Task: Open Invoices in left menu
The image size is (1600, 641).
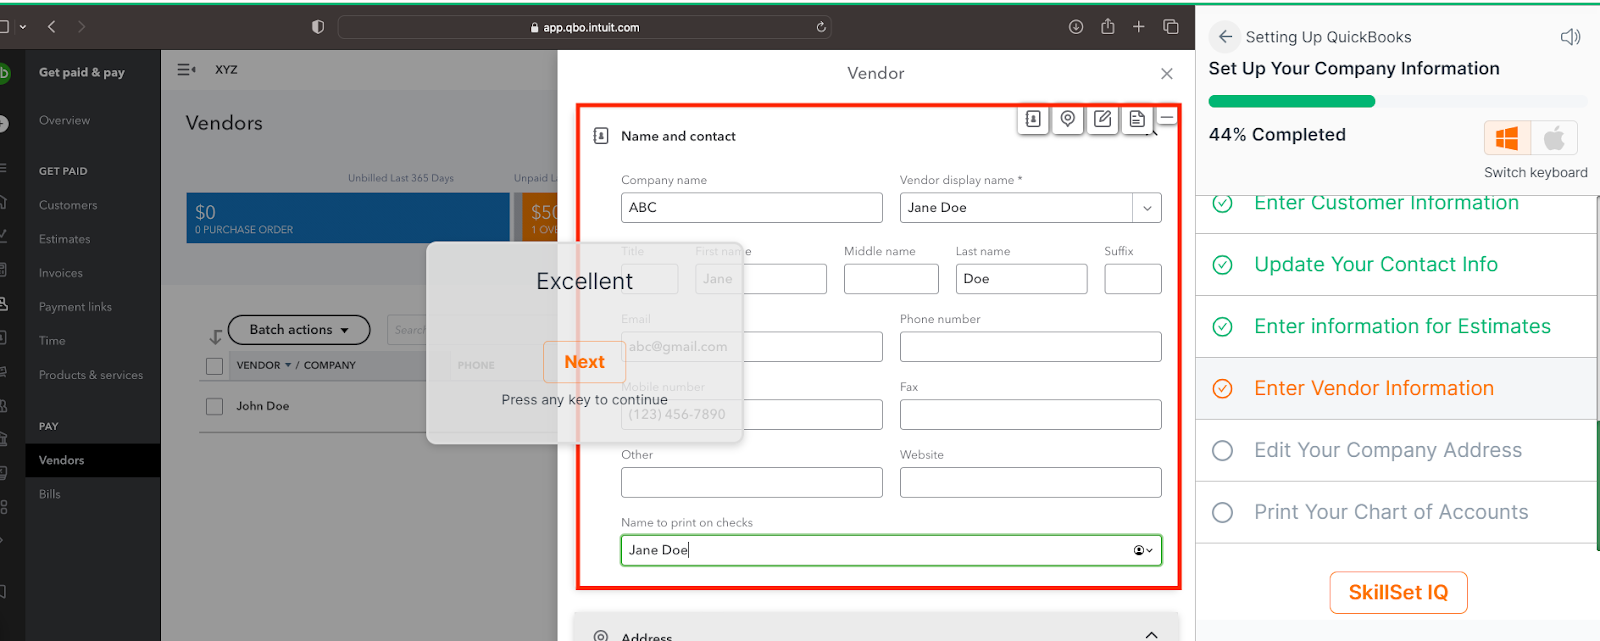Action: tap(60, 273)
